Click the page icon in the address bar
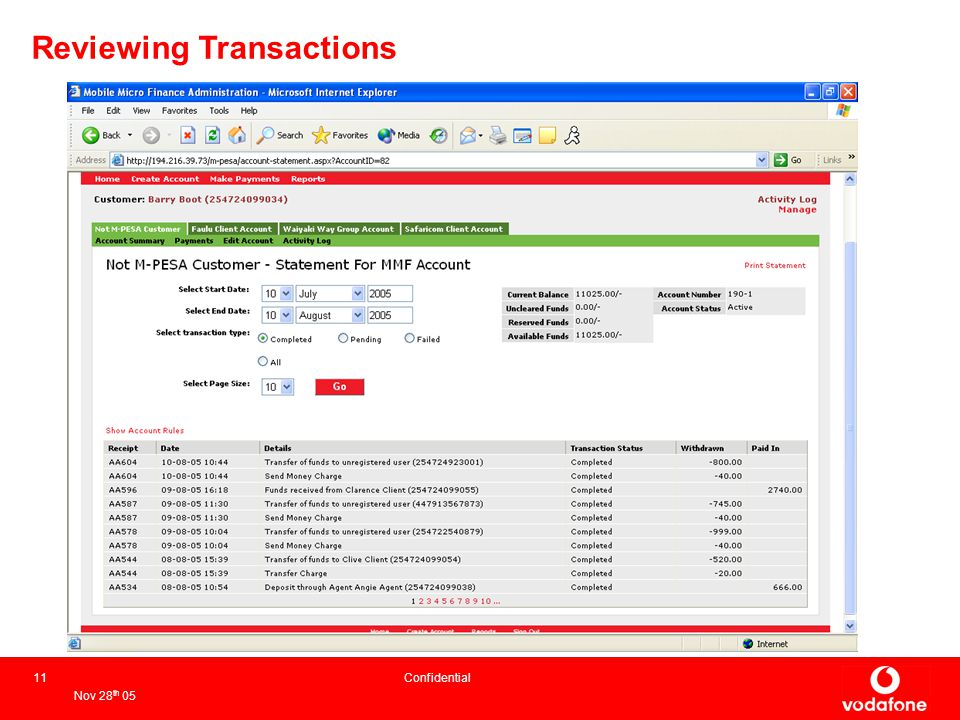Screen dimensions: 960x720 pyautogui.click(x=118, y=160)
